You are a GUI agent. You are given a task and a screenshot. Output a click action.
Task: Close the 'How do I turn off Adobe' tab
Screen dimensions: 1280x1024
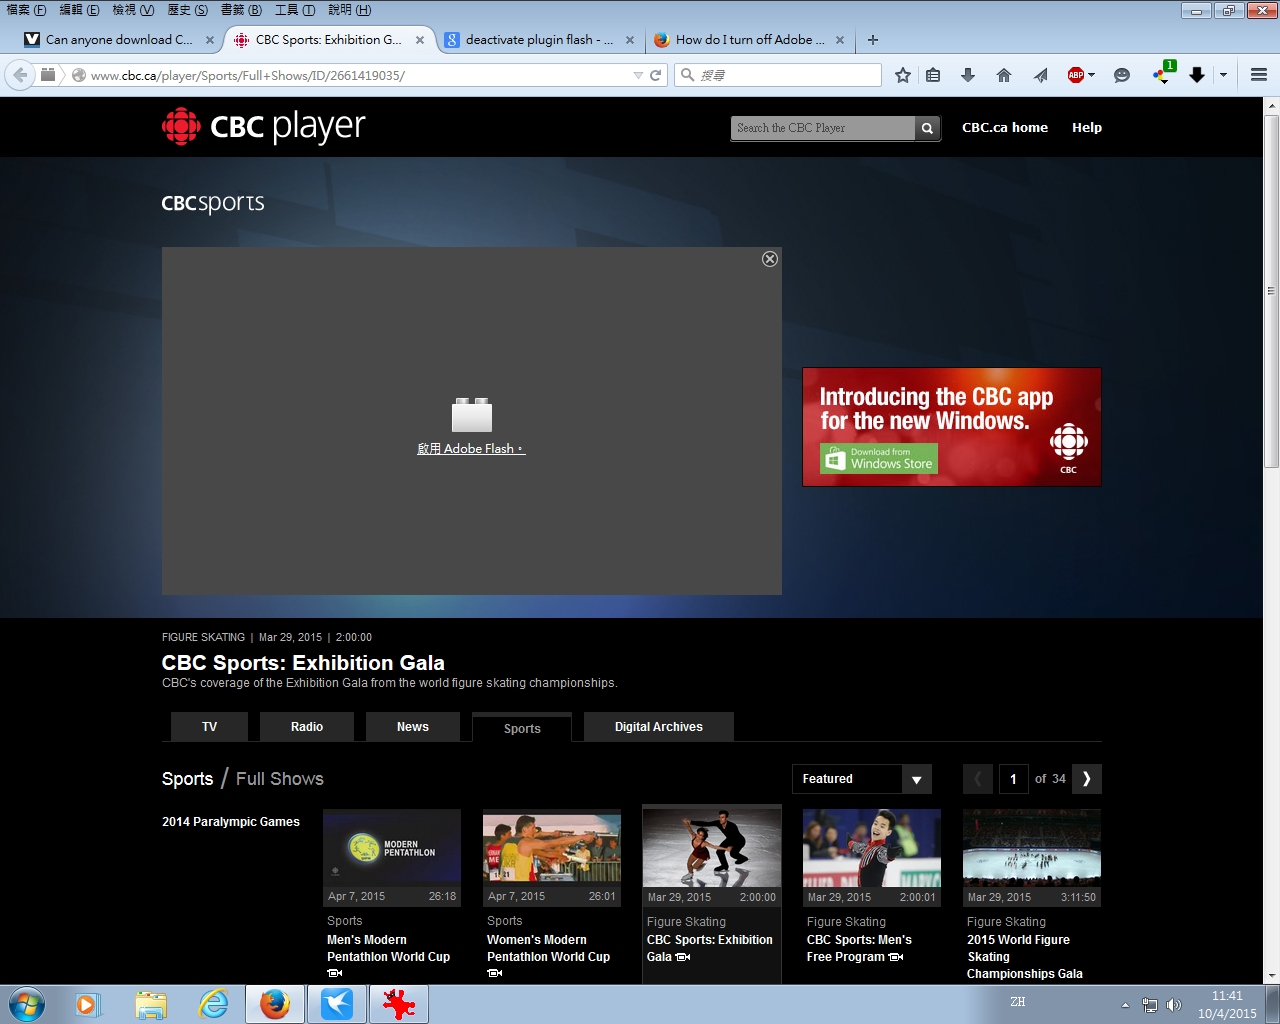(840, 40)
